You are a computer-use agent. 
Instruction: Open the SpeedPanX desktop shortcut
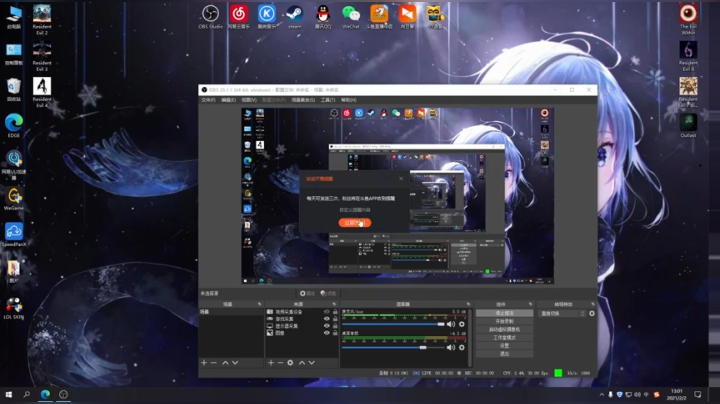14,235
